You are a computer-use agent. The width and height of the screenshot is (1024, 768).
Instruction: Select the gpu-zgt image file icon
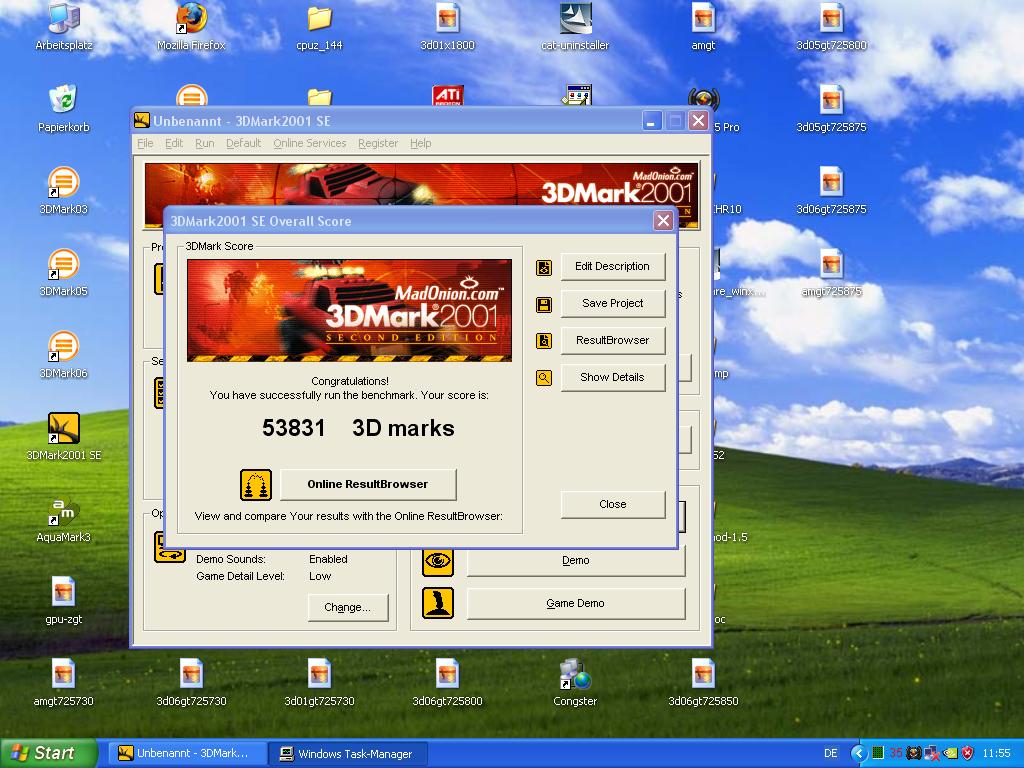63,601
